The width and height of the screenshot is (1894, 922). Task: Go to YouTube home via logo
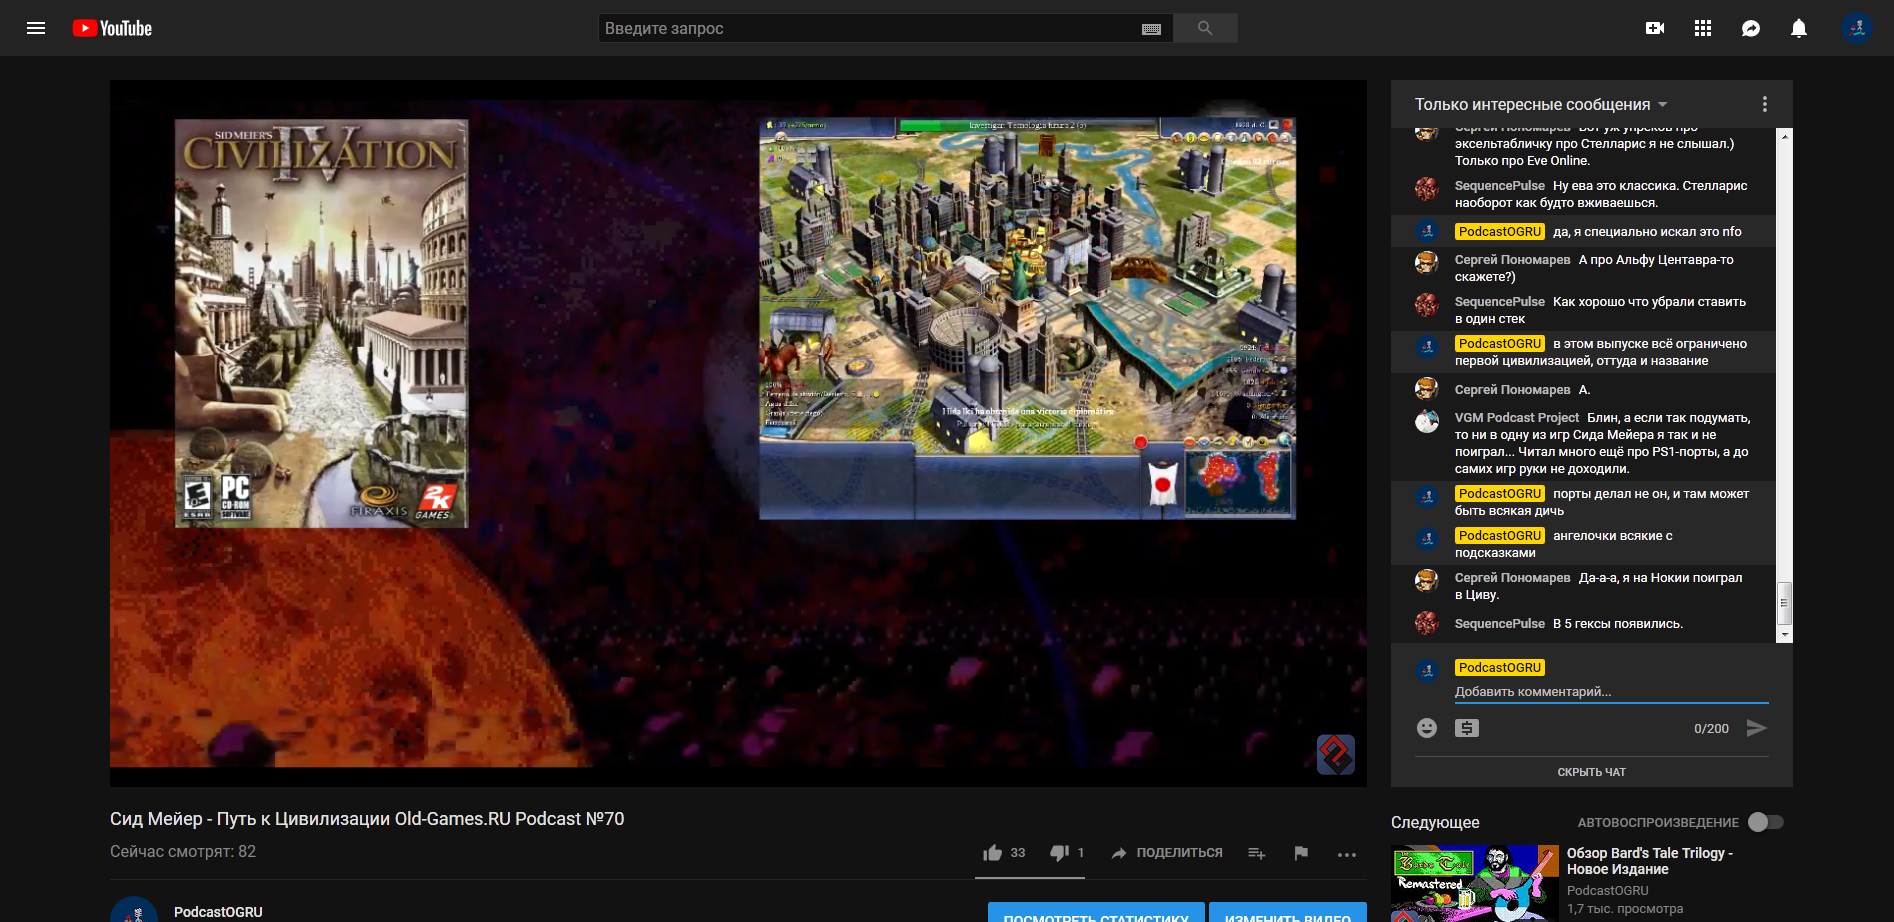pyautogui.click(x=112, y=28)
